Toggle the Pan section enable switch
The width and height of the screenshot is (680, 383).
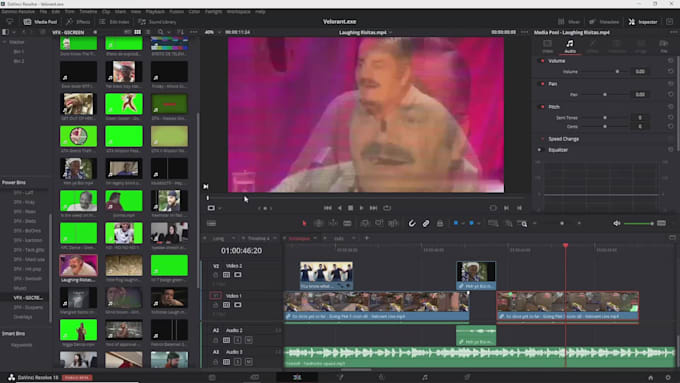pyautogui.click(x=542, y=84)
